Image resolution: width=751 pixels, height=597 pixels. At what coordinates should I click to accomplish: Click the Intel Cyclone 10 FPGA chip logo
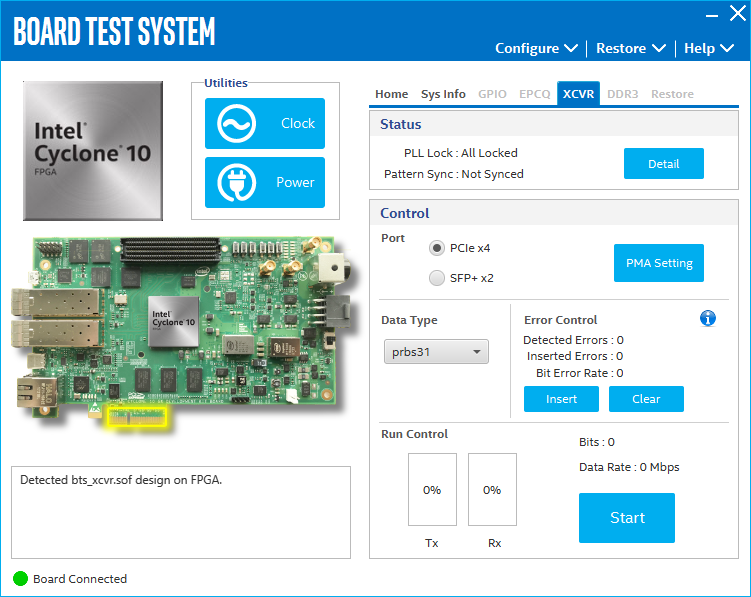(x=93, y=151)
